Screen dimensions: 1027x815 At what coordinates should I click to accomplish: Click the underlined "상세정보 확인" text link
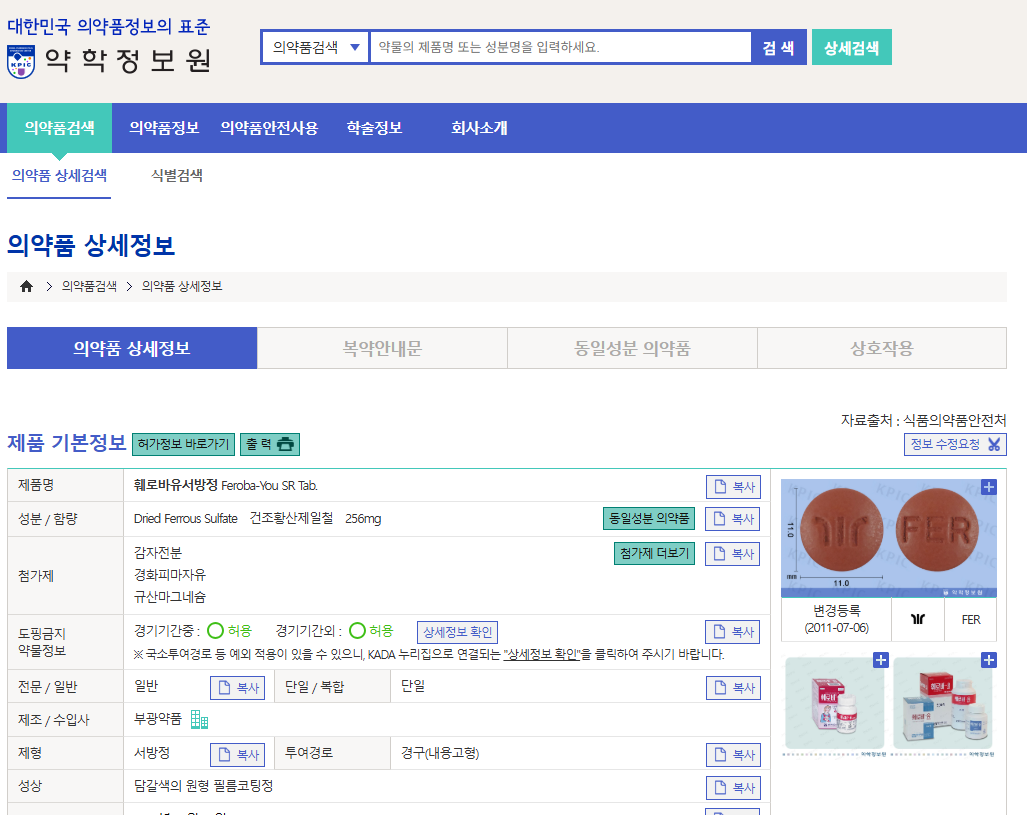pyautogui.click(x=542, y=654)
